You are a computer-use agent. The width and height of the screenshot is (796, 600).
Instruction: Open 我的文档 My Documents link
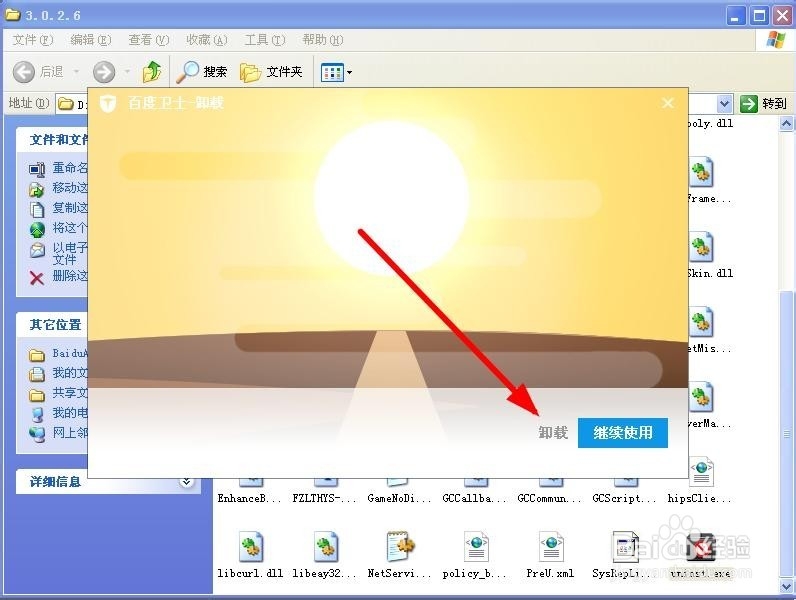pos(70,373)
